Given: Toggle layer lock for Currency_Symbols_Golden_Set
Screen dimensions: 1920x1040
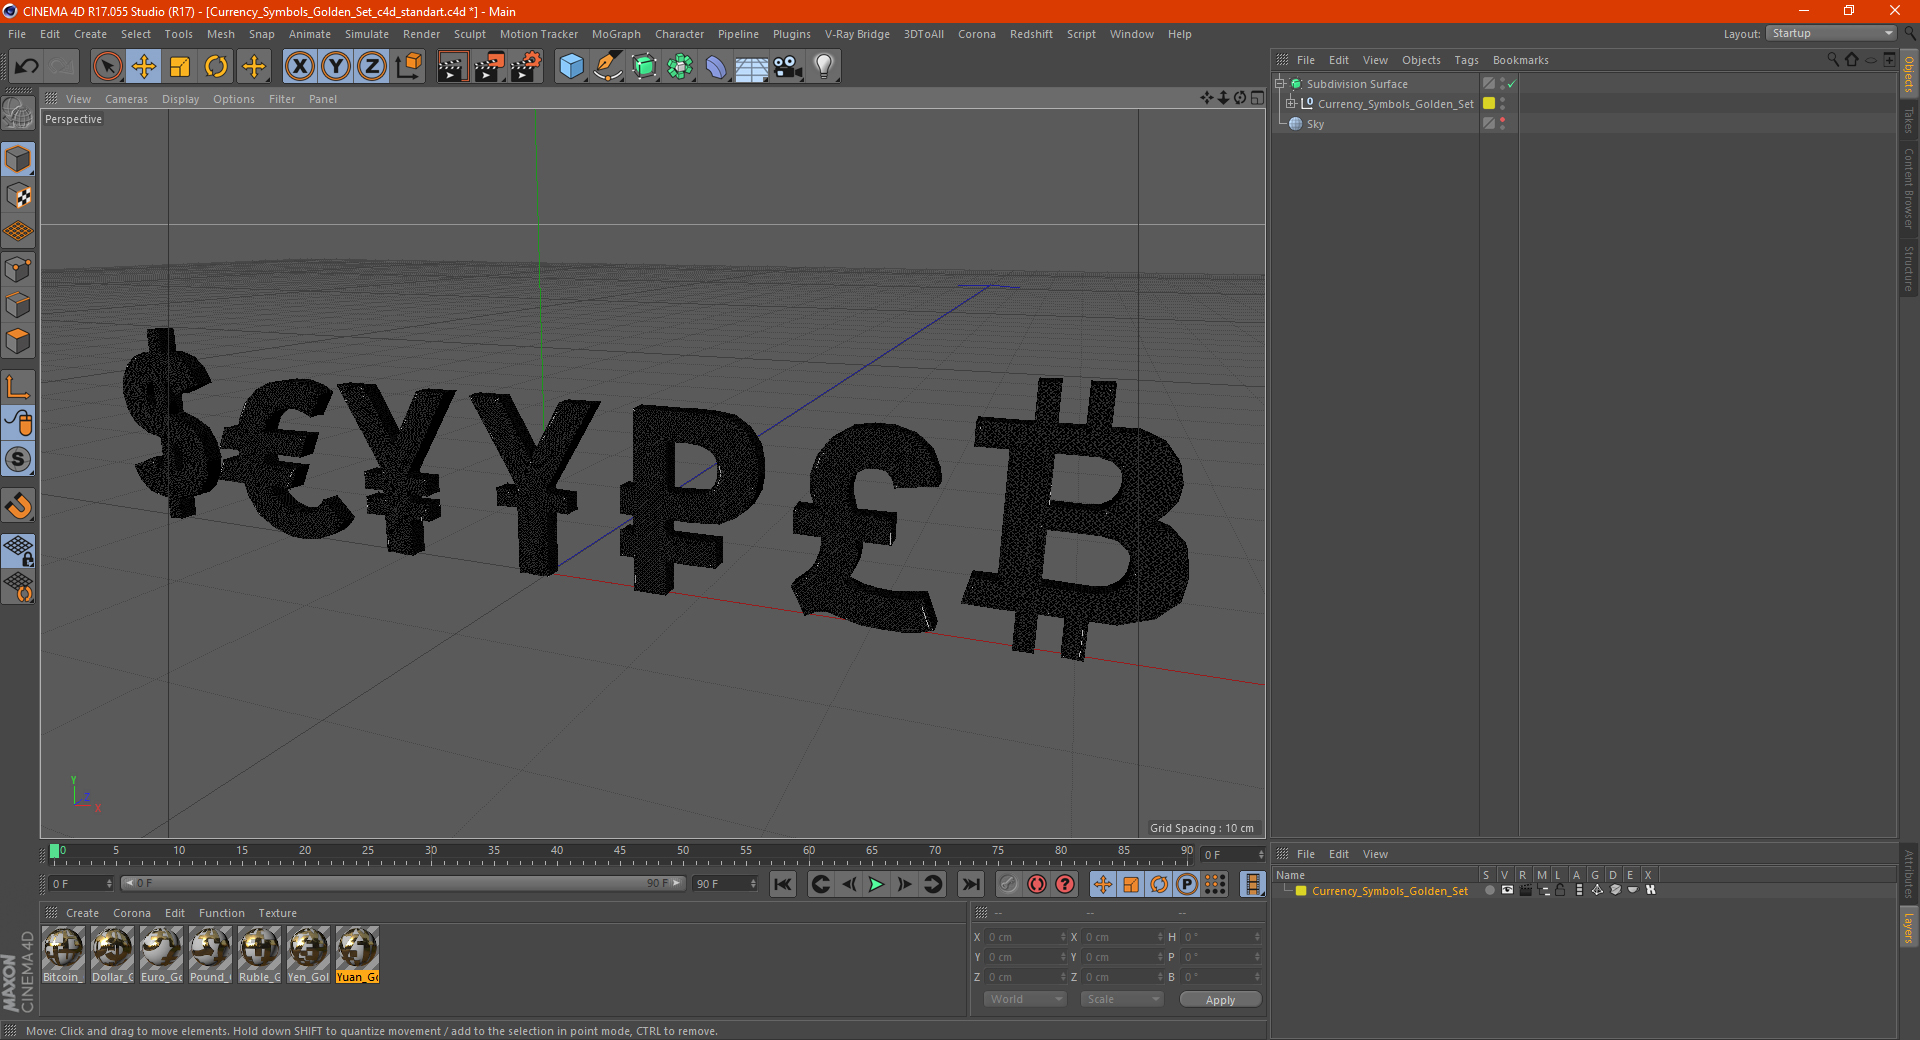Looking at the screenshot, I should (1560, 890).
